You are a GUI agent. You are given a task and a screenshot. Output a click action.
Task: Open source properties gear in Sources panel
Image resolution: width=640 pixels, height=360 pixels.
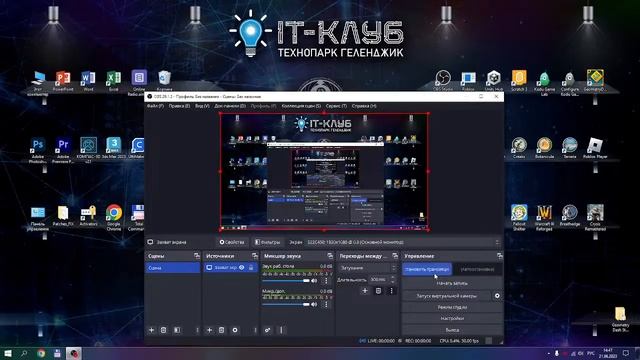235,330
